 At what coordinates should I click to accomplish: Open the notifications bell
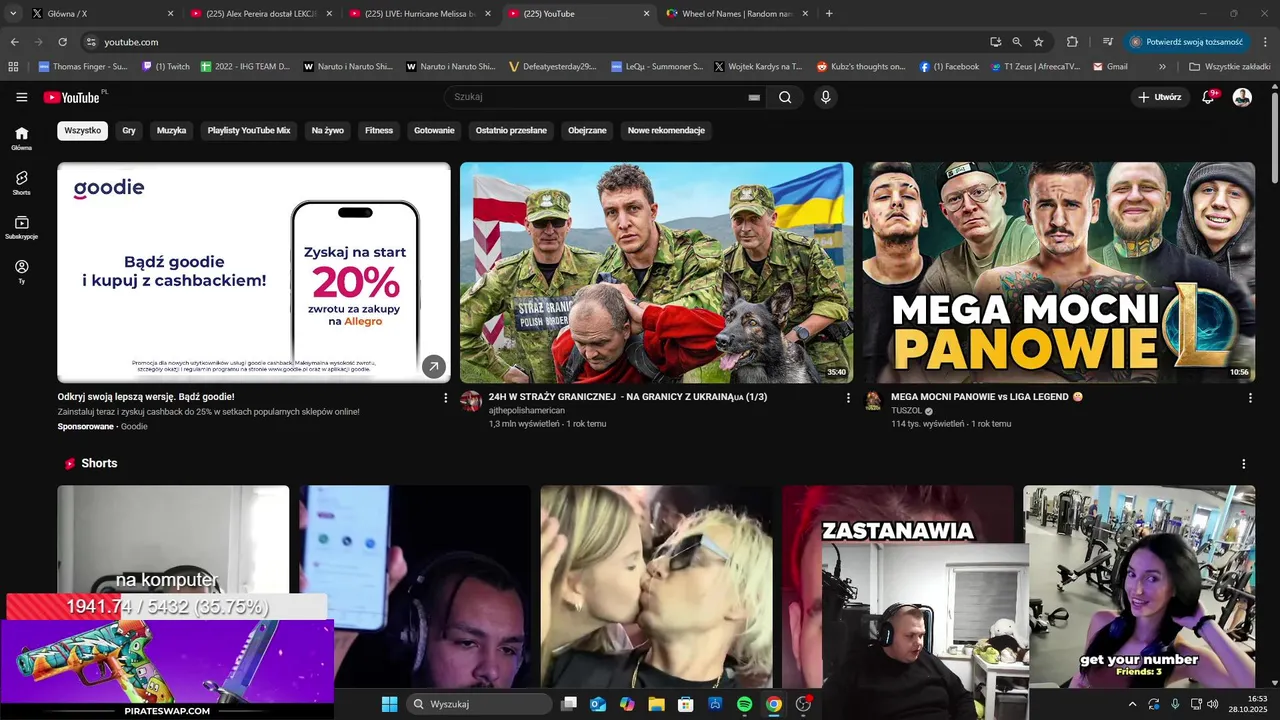(x=1208, y=97)
